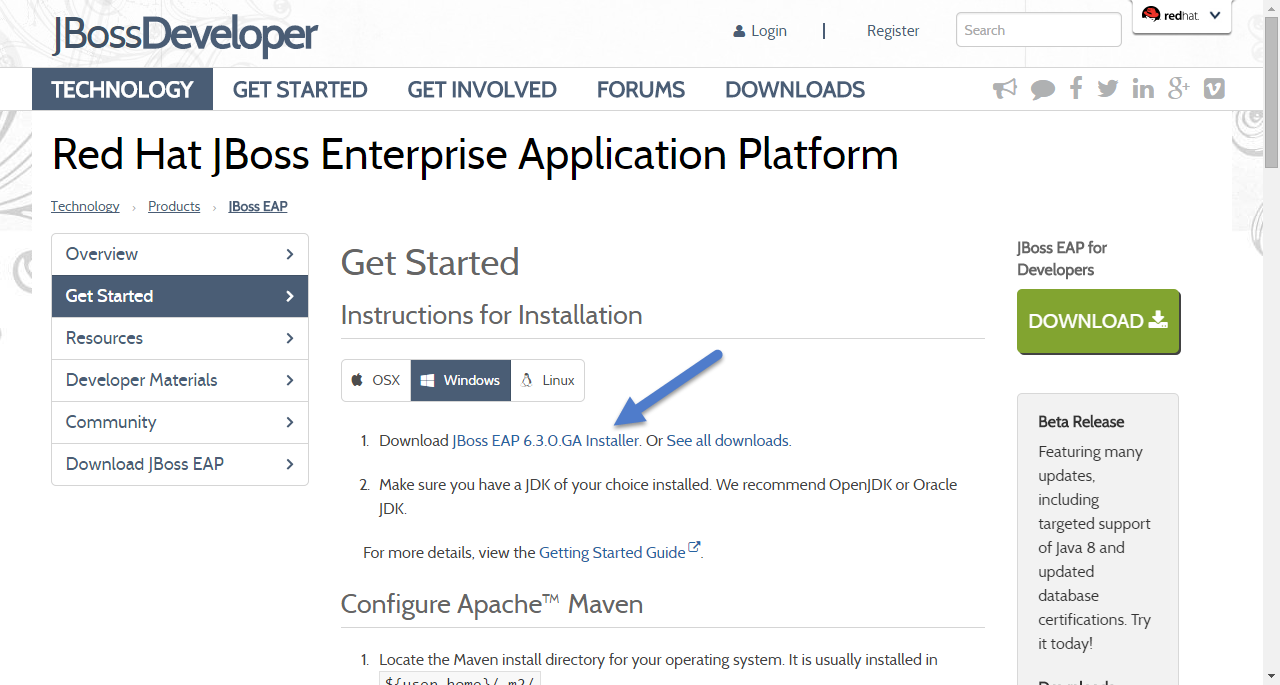This screenshot has height=685, width=1280.
Task: Click the Configure Apache Maven heading
Action: point(491,604)
